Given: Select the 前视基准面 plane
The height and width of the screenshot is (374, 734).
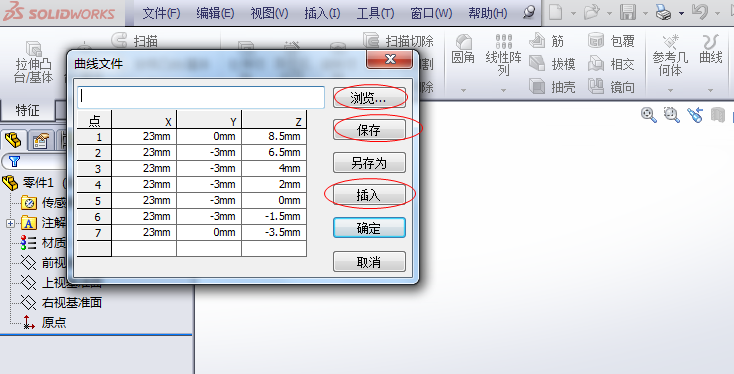Looking at the screenshot, I should pyautogui.click(x=43, y=263).
